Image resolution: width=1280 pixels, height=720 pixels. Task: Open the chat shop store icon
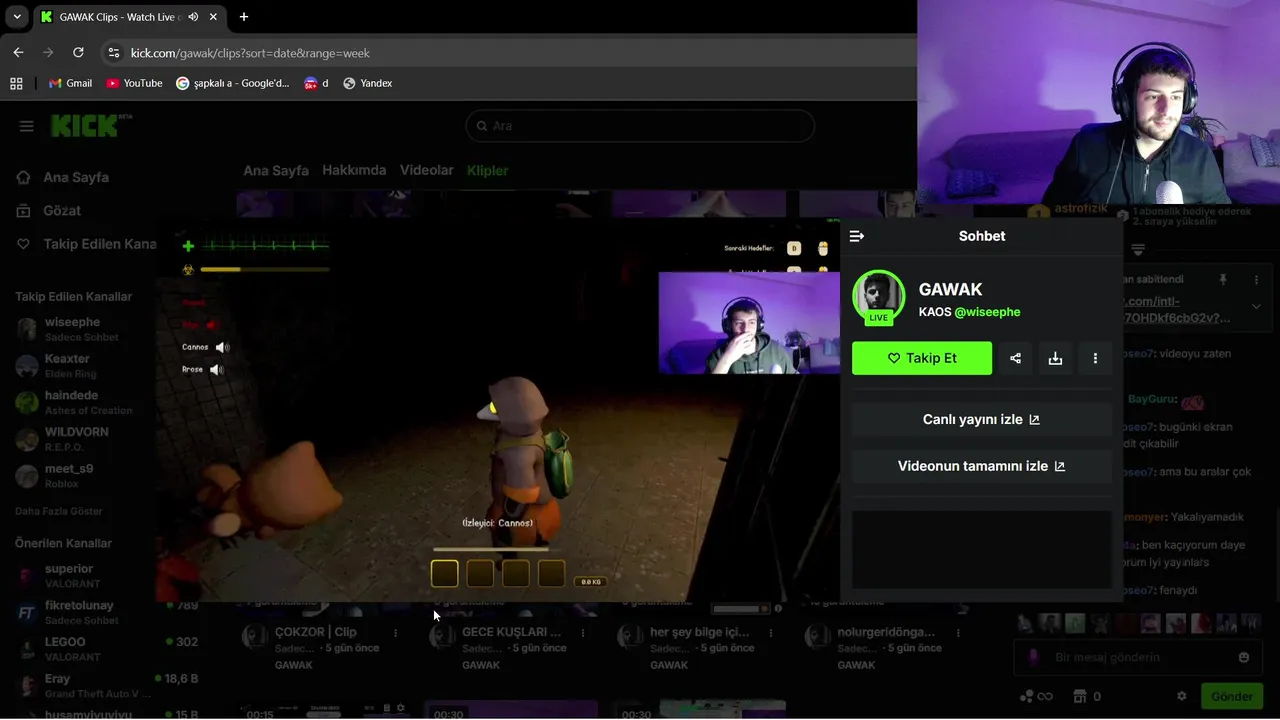click(1080, 696)
